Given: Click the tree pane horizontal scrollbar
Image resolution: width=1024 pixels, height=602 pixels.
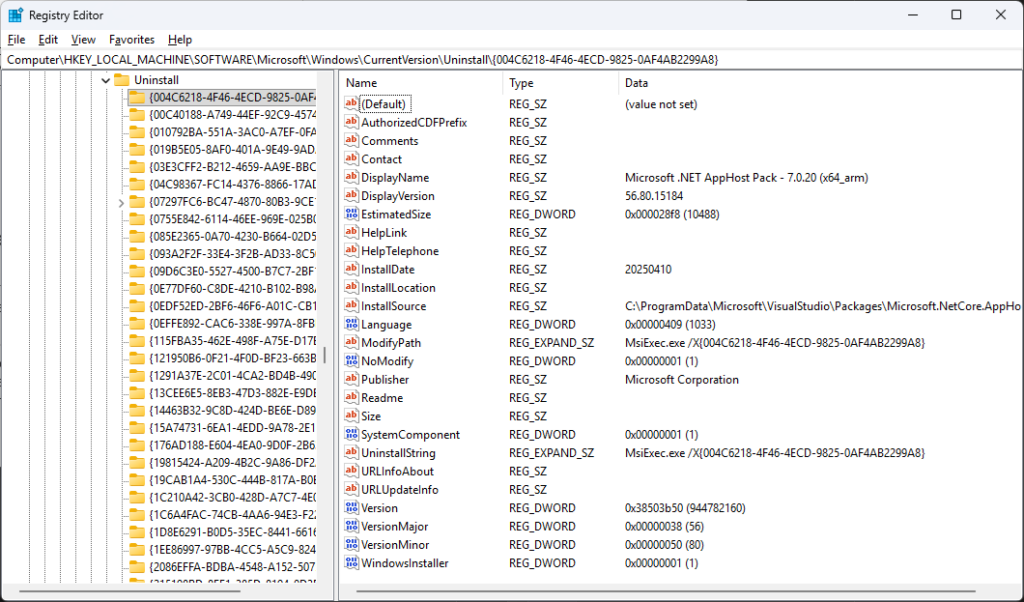Looking at the screenshot, I should pyautogui.click(x=129, y=592).
